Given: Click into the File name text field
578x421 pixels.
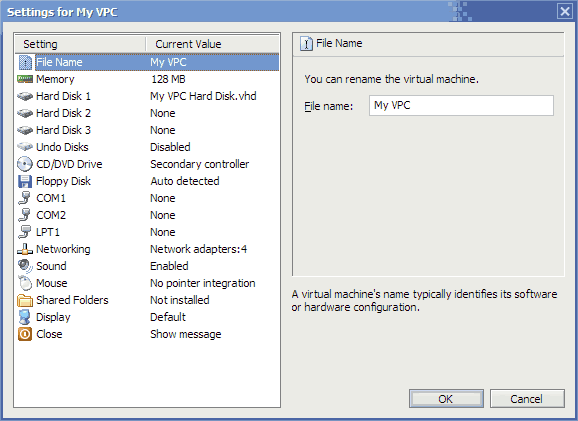Looking at the screenshot, I should pyautogui.click(x=461, y=105).
